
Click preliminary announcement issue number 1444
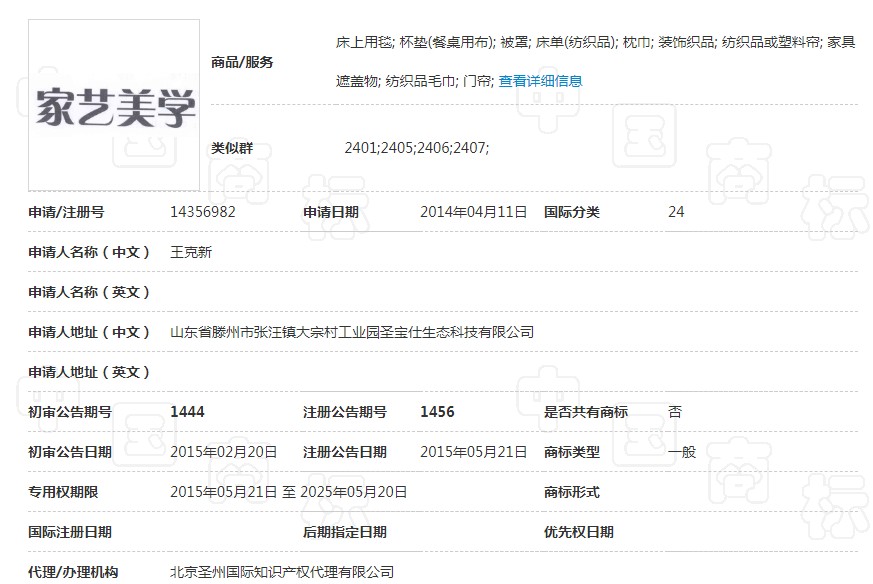188,412
